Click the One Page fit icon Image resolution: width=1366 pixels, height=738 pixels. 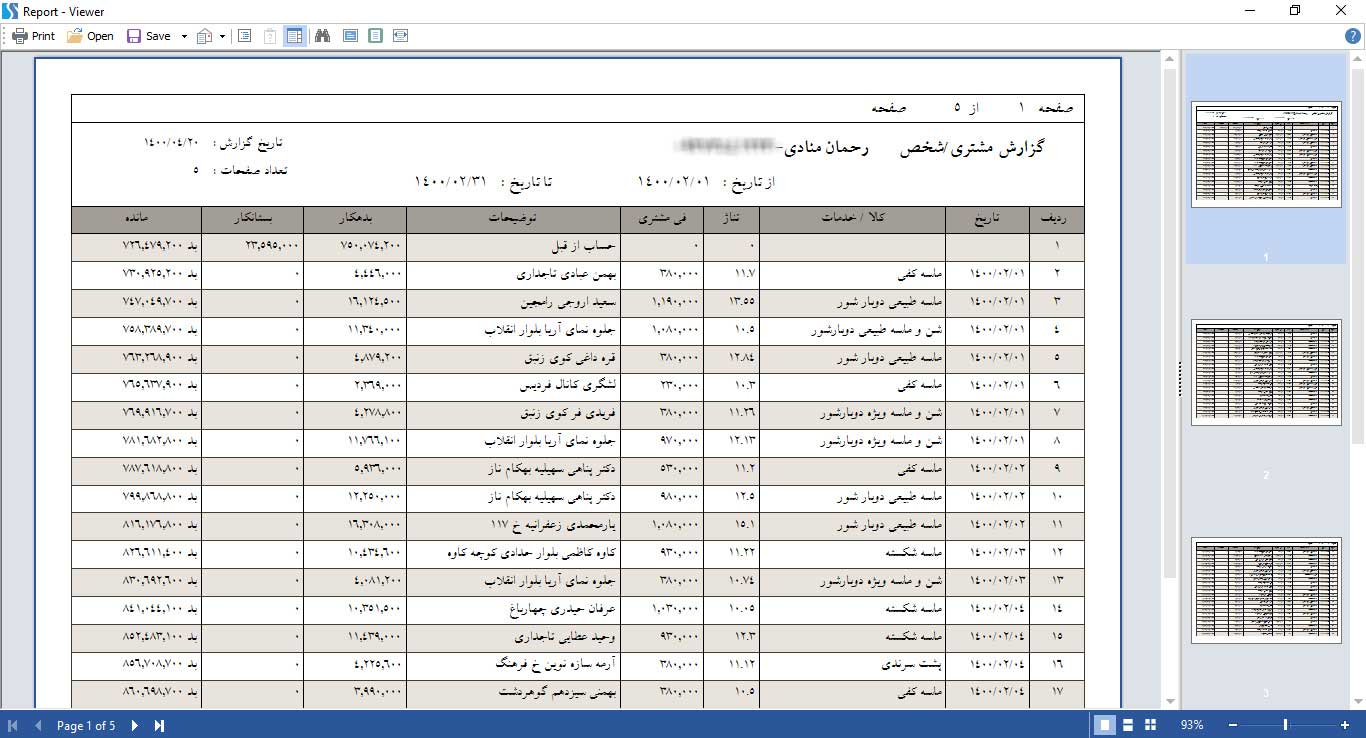click(375, 36)
